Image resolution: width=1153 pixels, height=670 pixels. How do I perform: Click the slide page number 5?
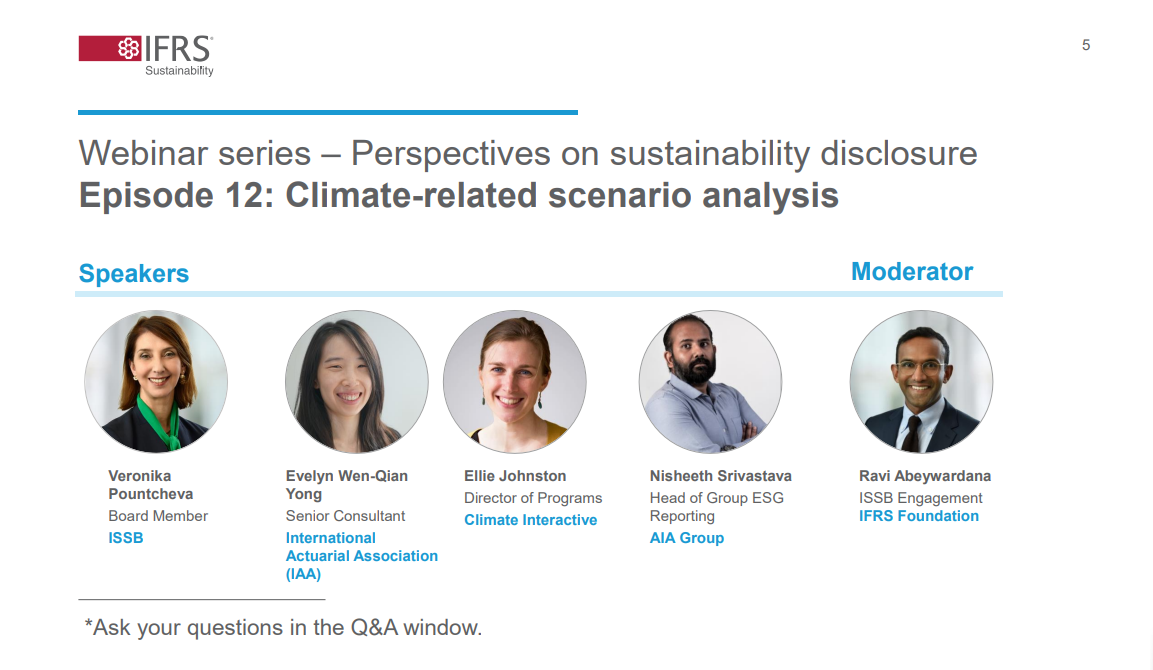coord(1085,46)
